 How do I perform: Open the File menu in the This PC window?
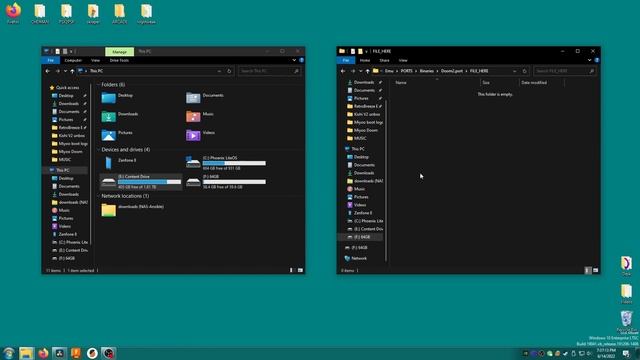click(x=51, y=60)
